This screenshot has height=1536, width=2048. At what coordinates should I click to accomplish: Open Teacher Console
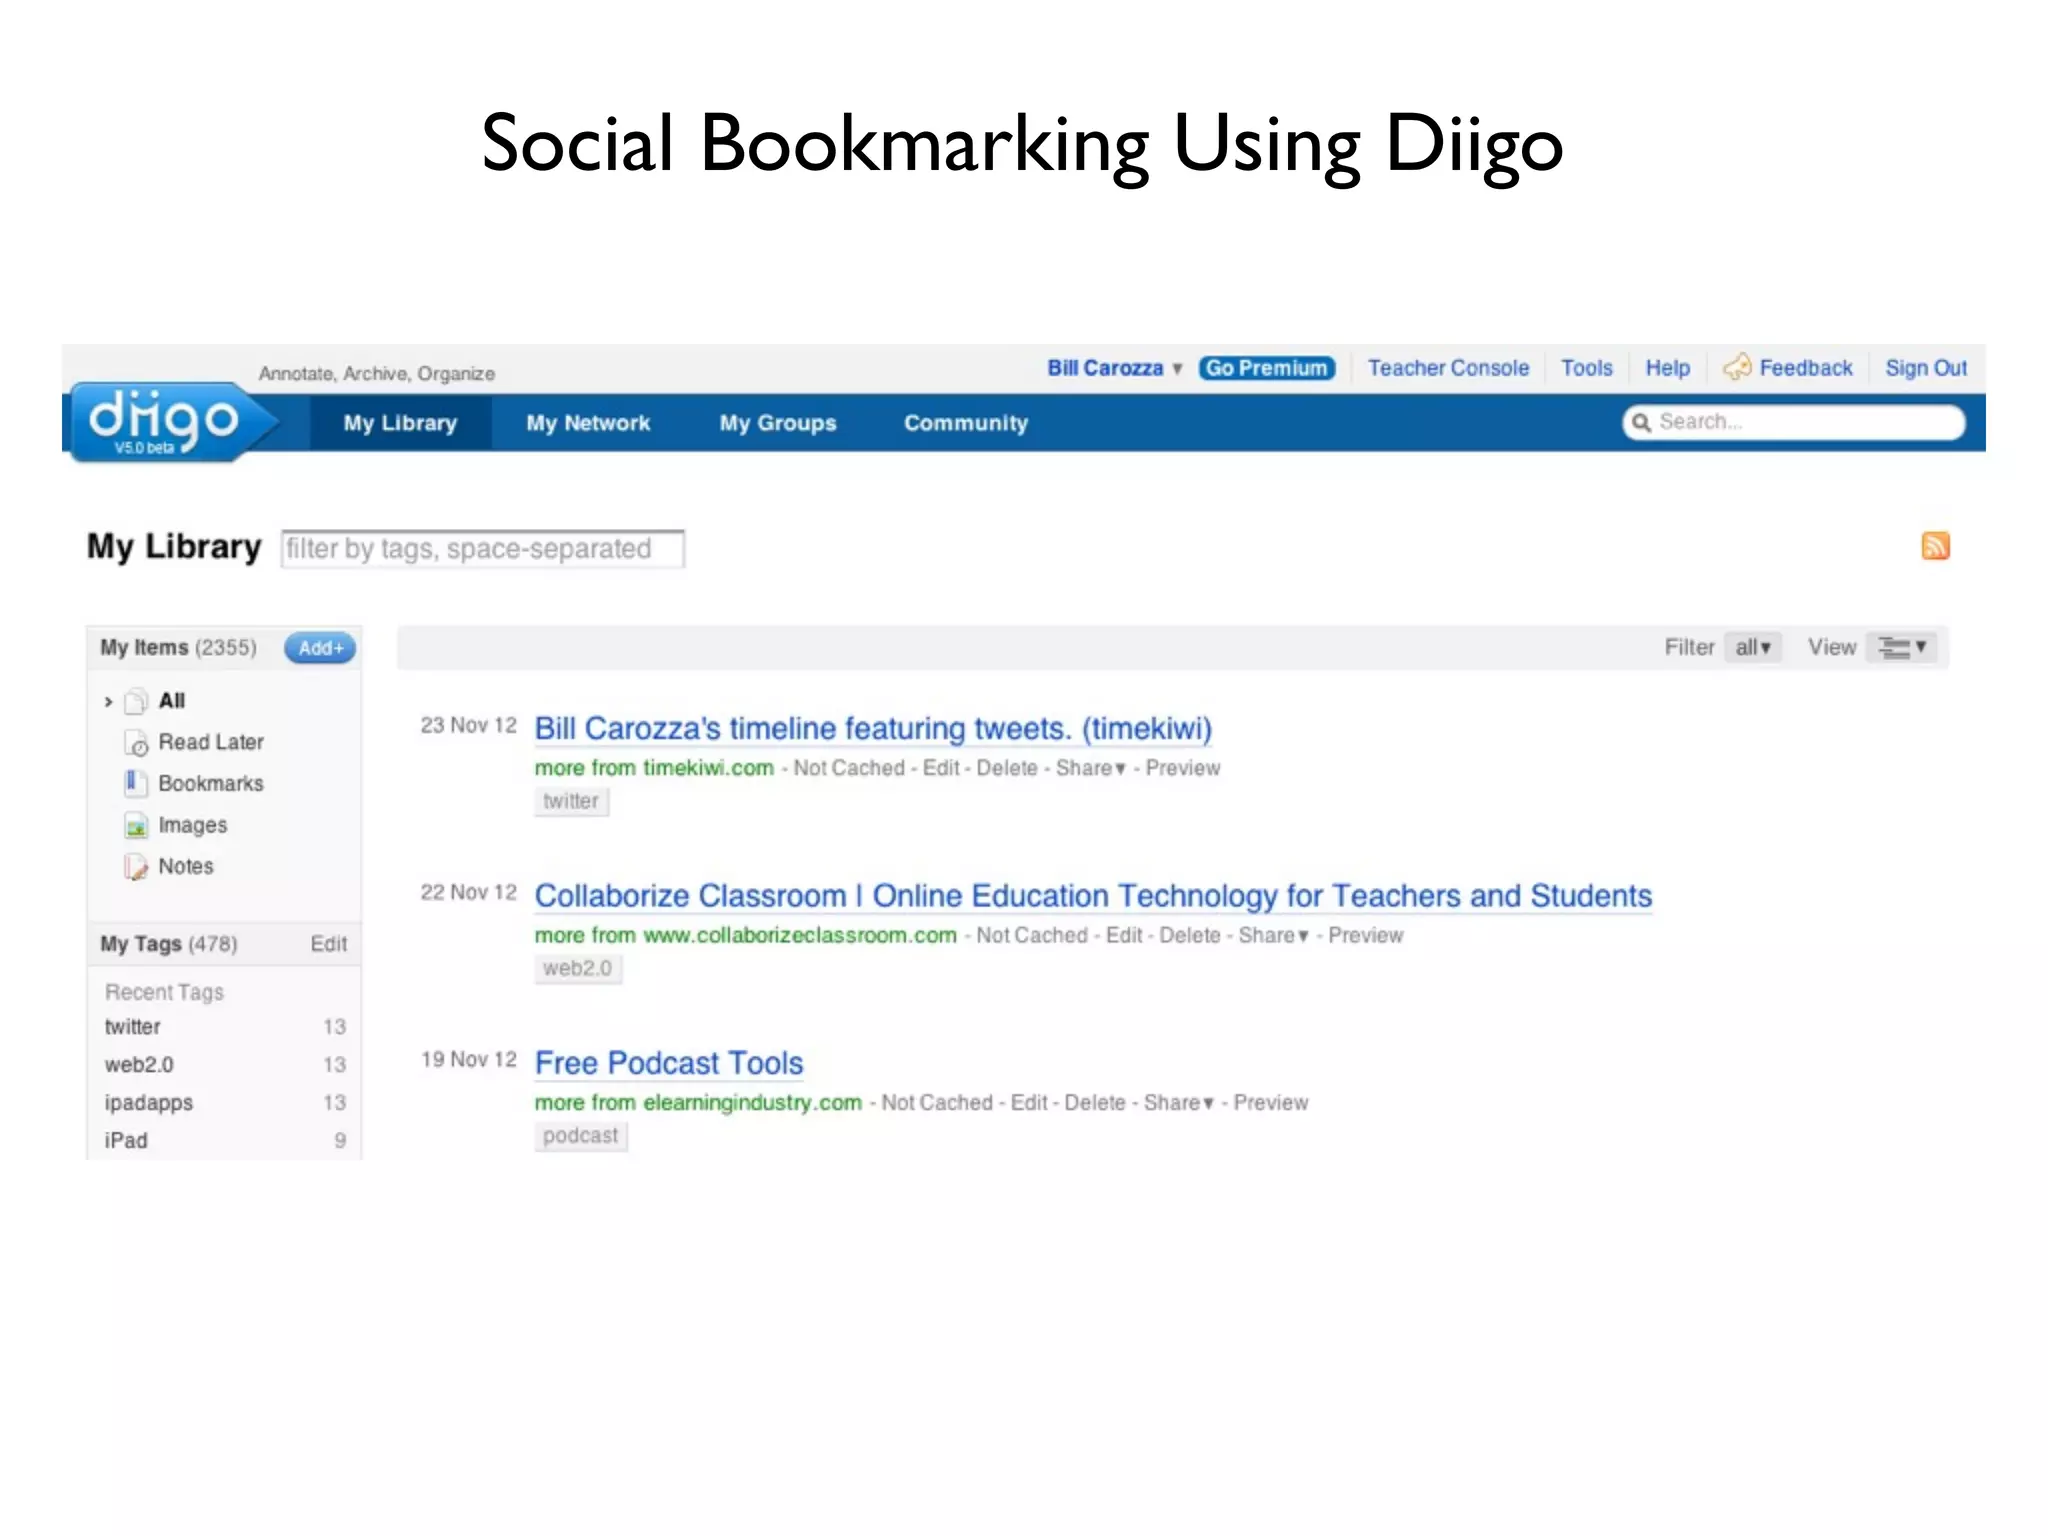(1448, 368)
